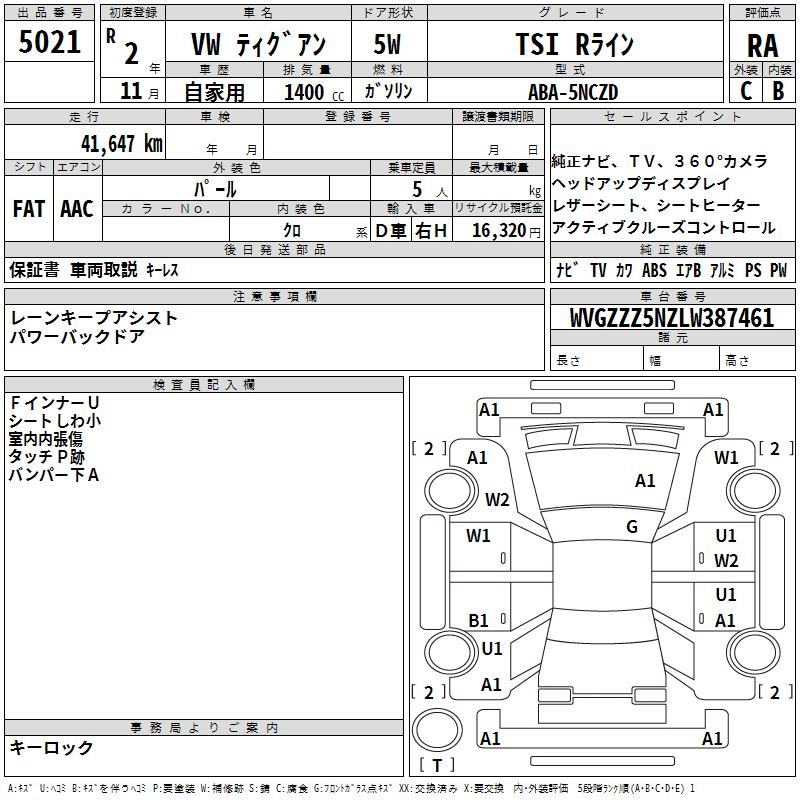This screenshot has width=800, height=800.
Task: Click the 高さ dimension field
Action: click(758, 360)
